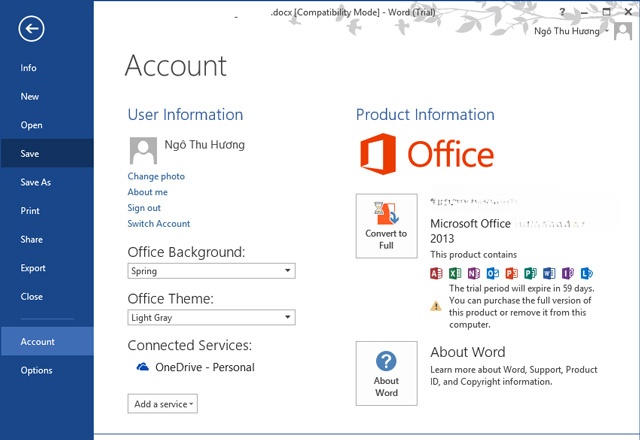Maximize the Word window
This screenshot has height=440, width=640.
pos(607,12)
